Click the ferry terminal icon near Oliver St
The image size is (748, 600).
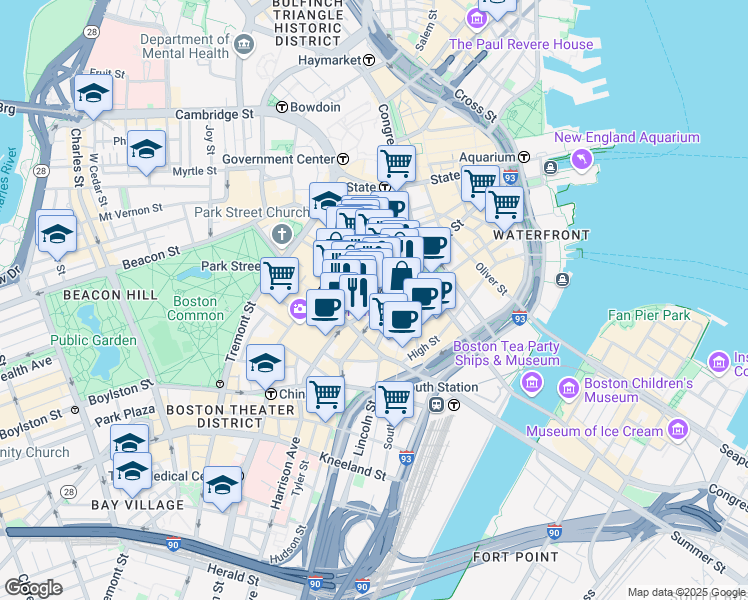(x=563, y=279)
